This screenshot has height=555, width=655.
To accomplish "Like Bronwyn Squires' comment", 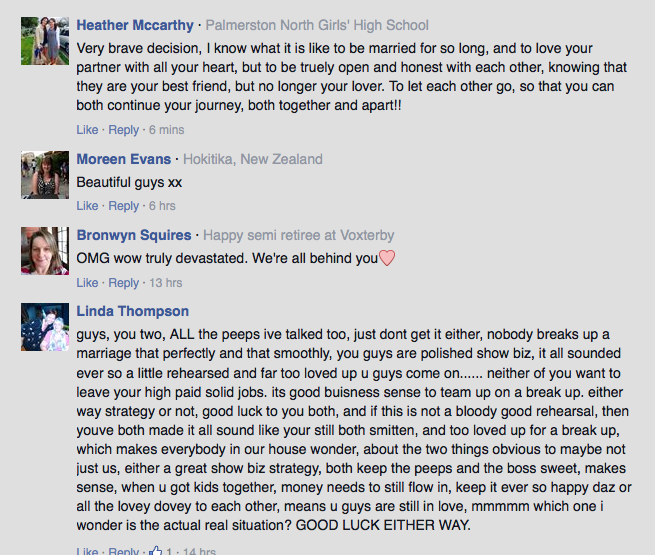I will [x=87, y=283].
